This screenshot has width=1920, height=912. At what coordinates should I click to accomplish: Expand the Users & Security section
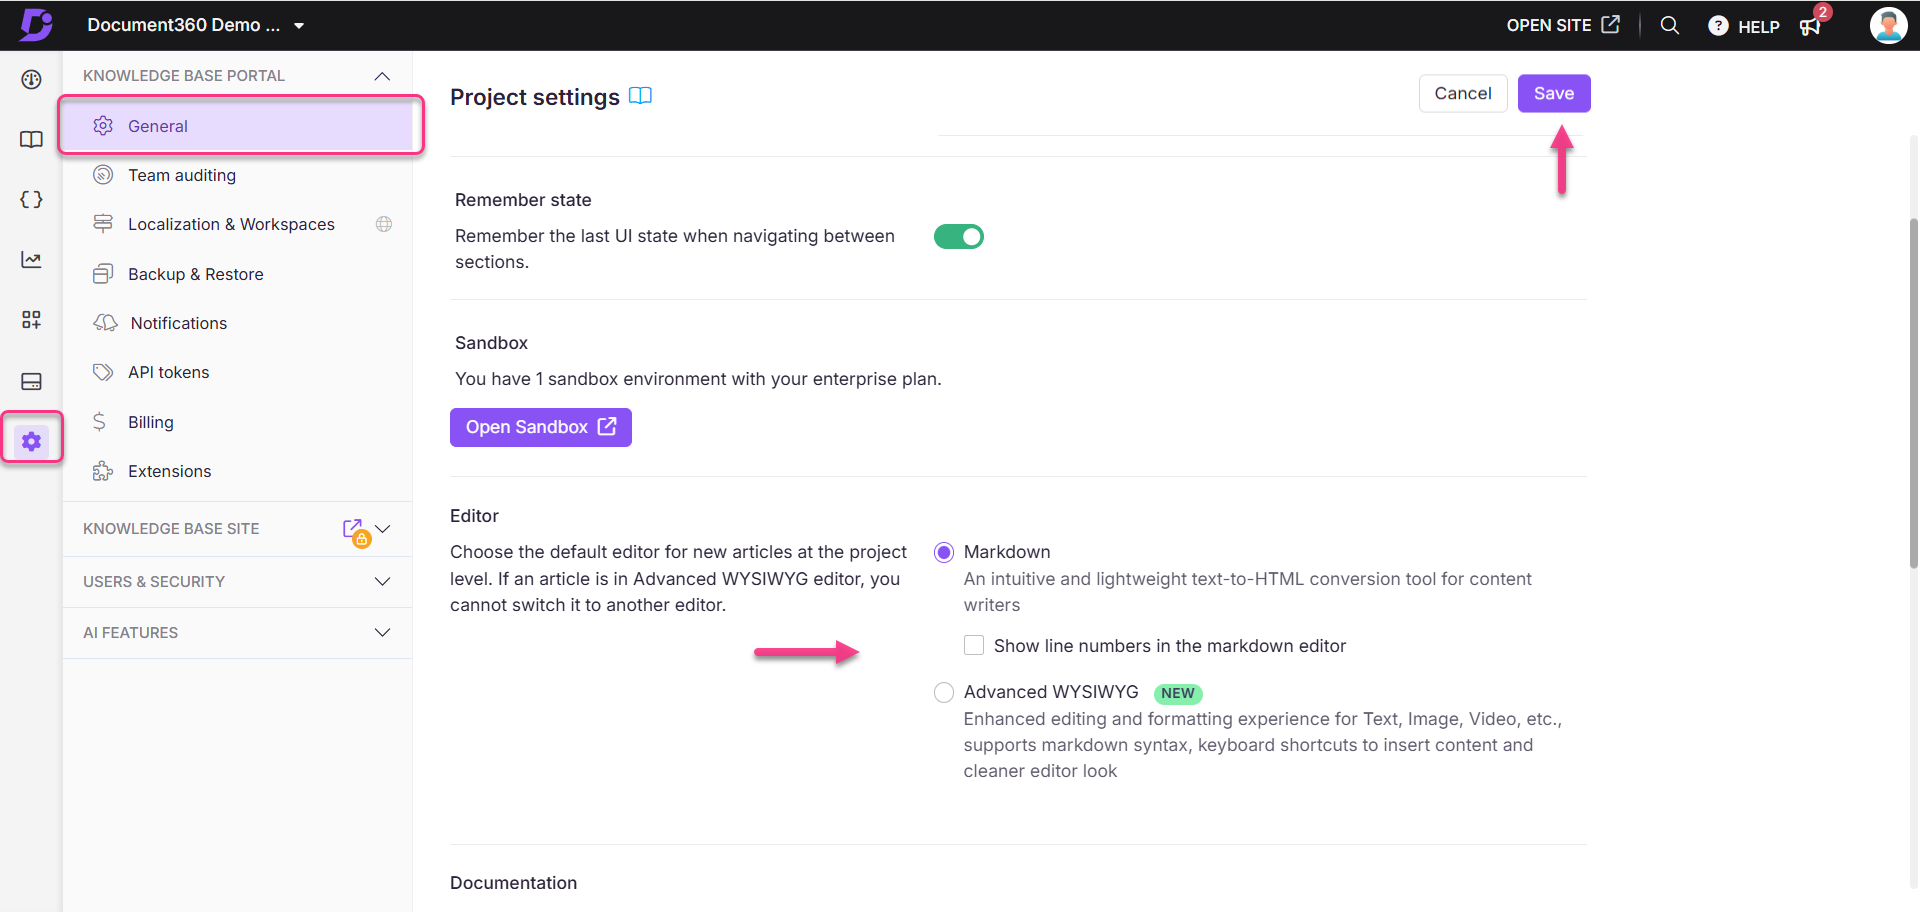click(237, 582)
